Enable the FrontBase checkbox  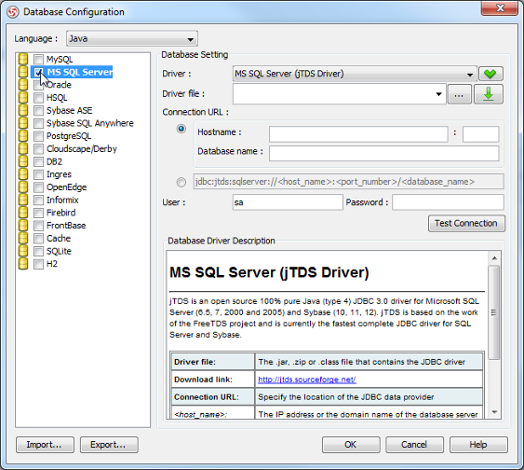pos(38,226)
